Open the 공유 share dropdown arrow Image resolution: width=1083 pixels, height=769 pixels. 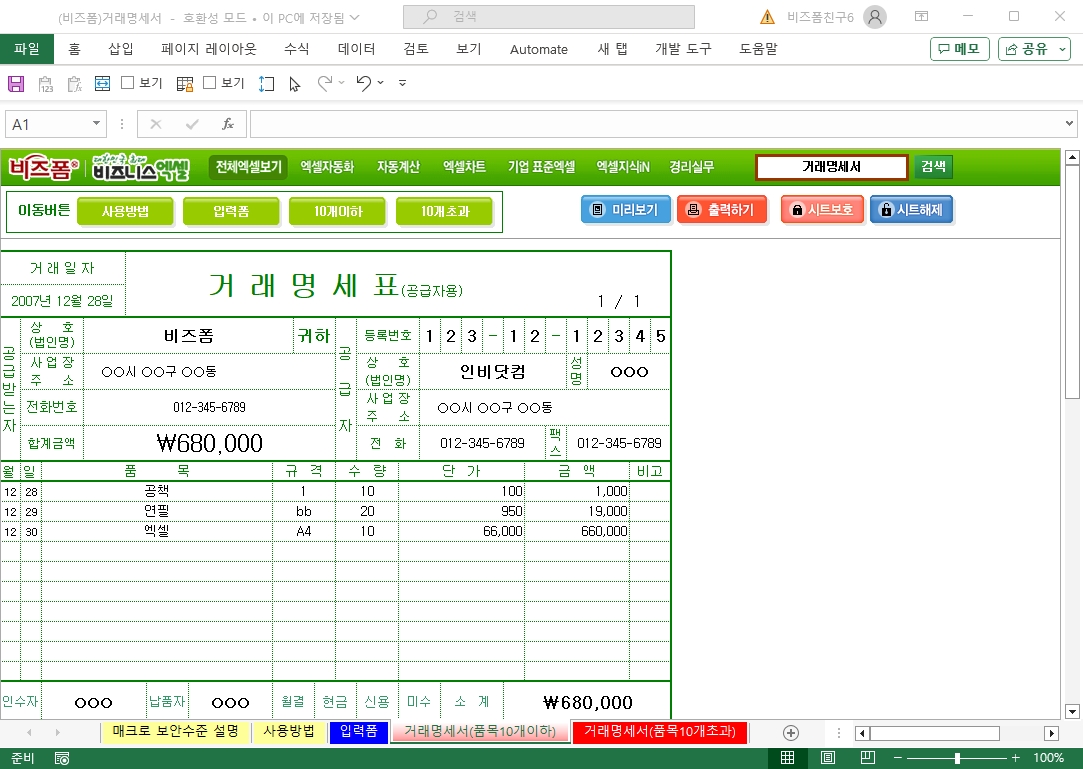tap(1062, 49)
